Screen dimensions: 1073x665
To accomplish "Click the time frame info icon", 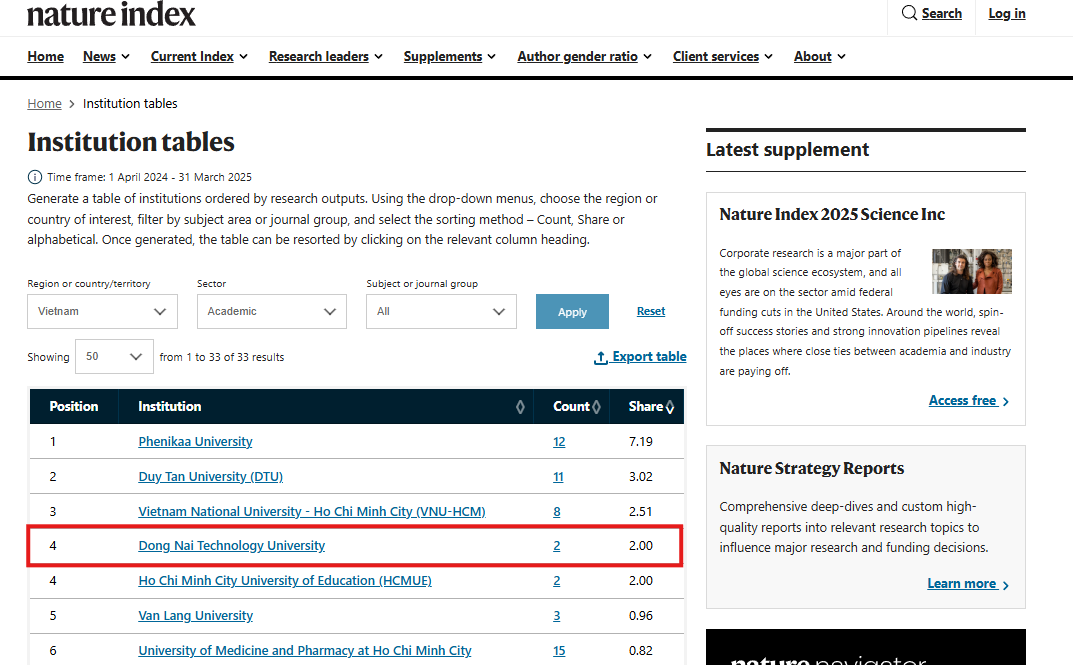I will click(35, 177).
